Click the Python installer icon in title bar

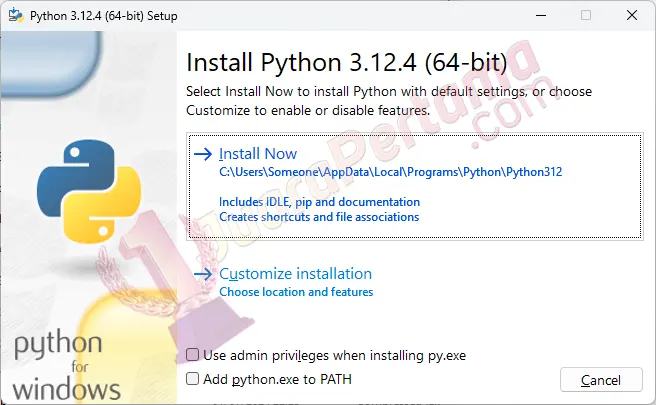16,15
